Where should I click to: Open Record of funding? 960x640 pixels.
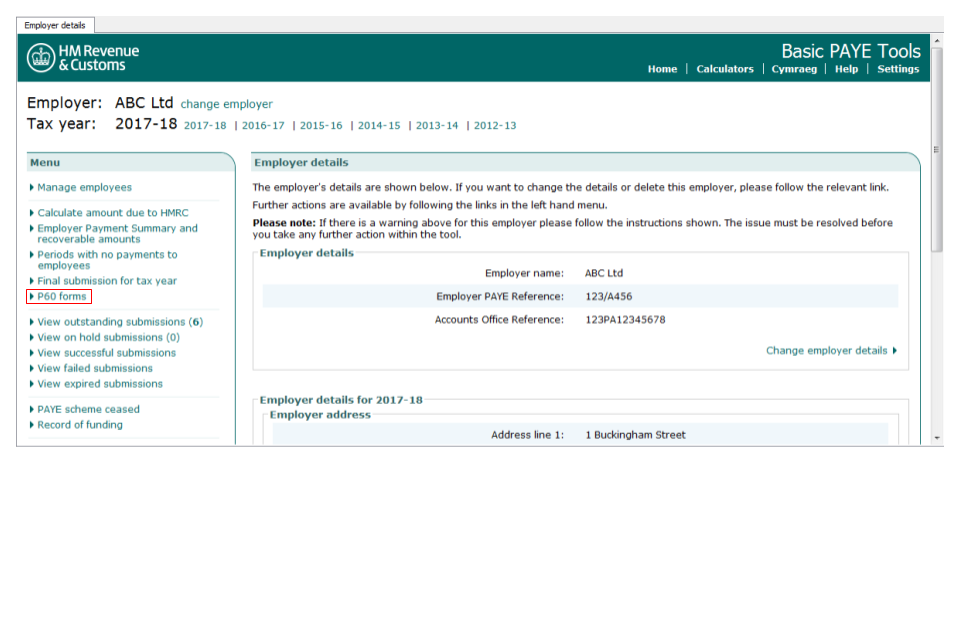[78, 424]
